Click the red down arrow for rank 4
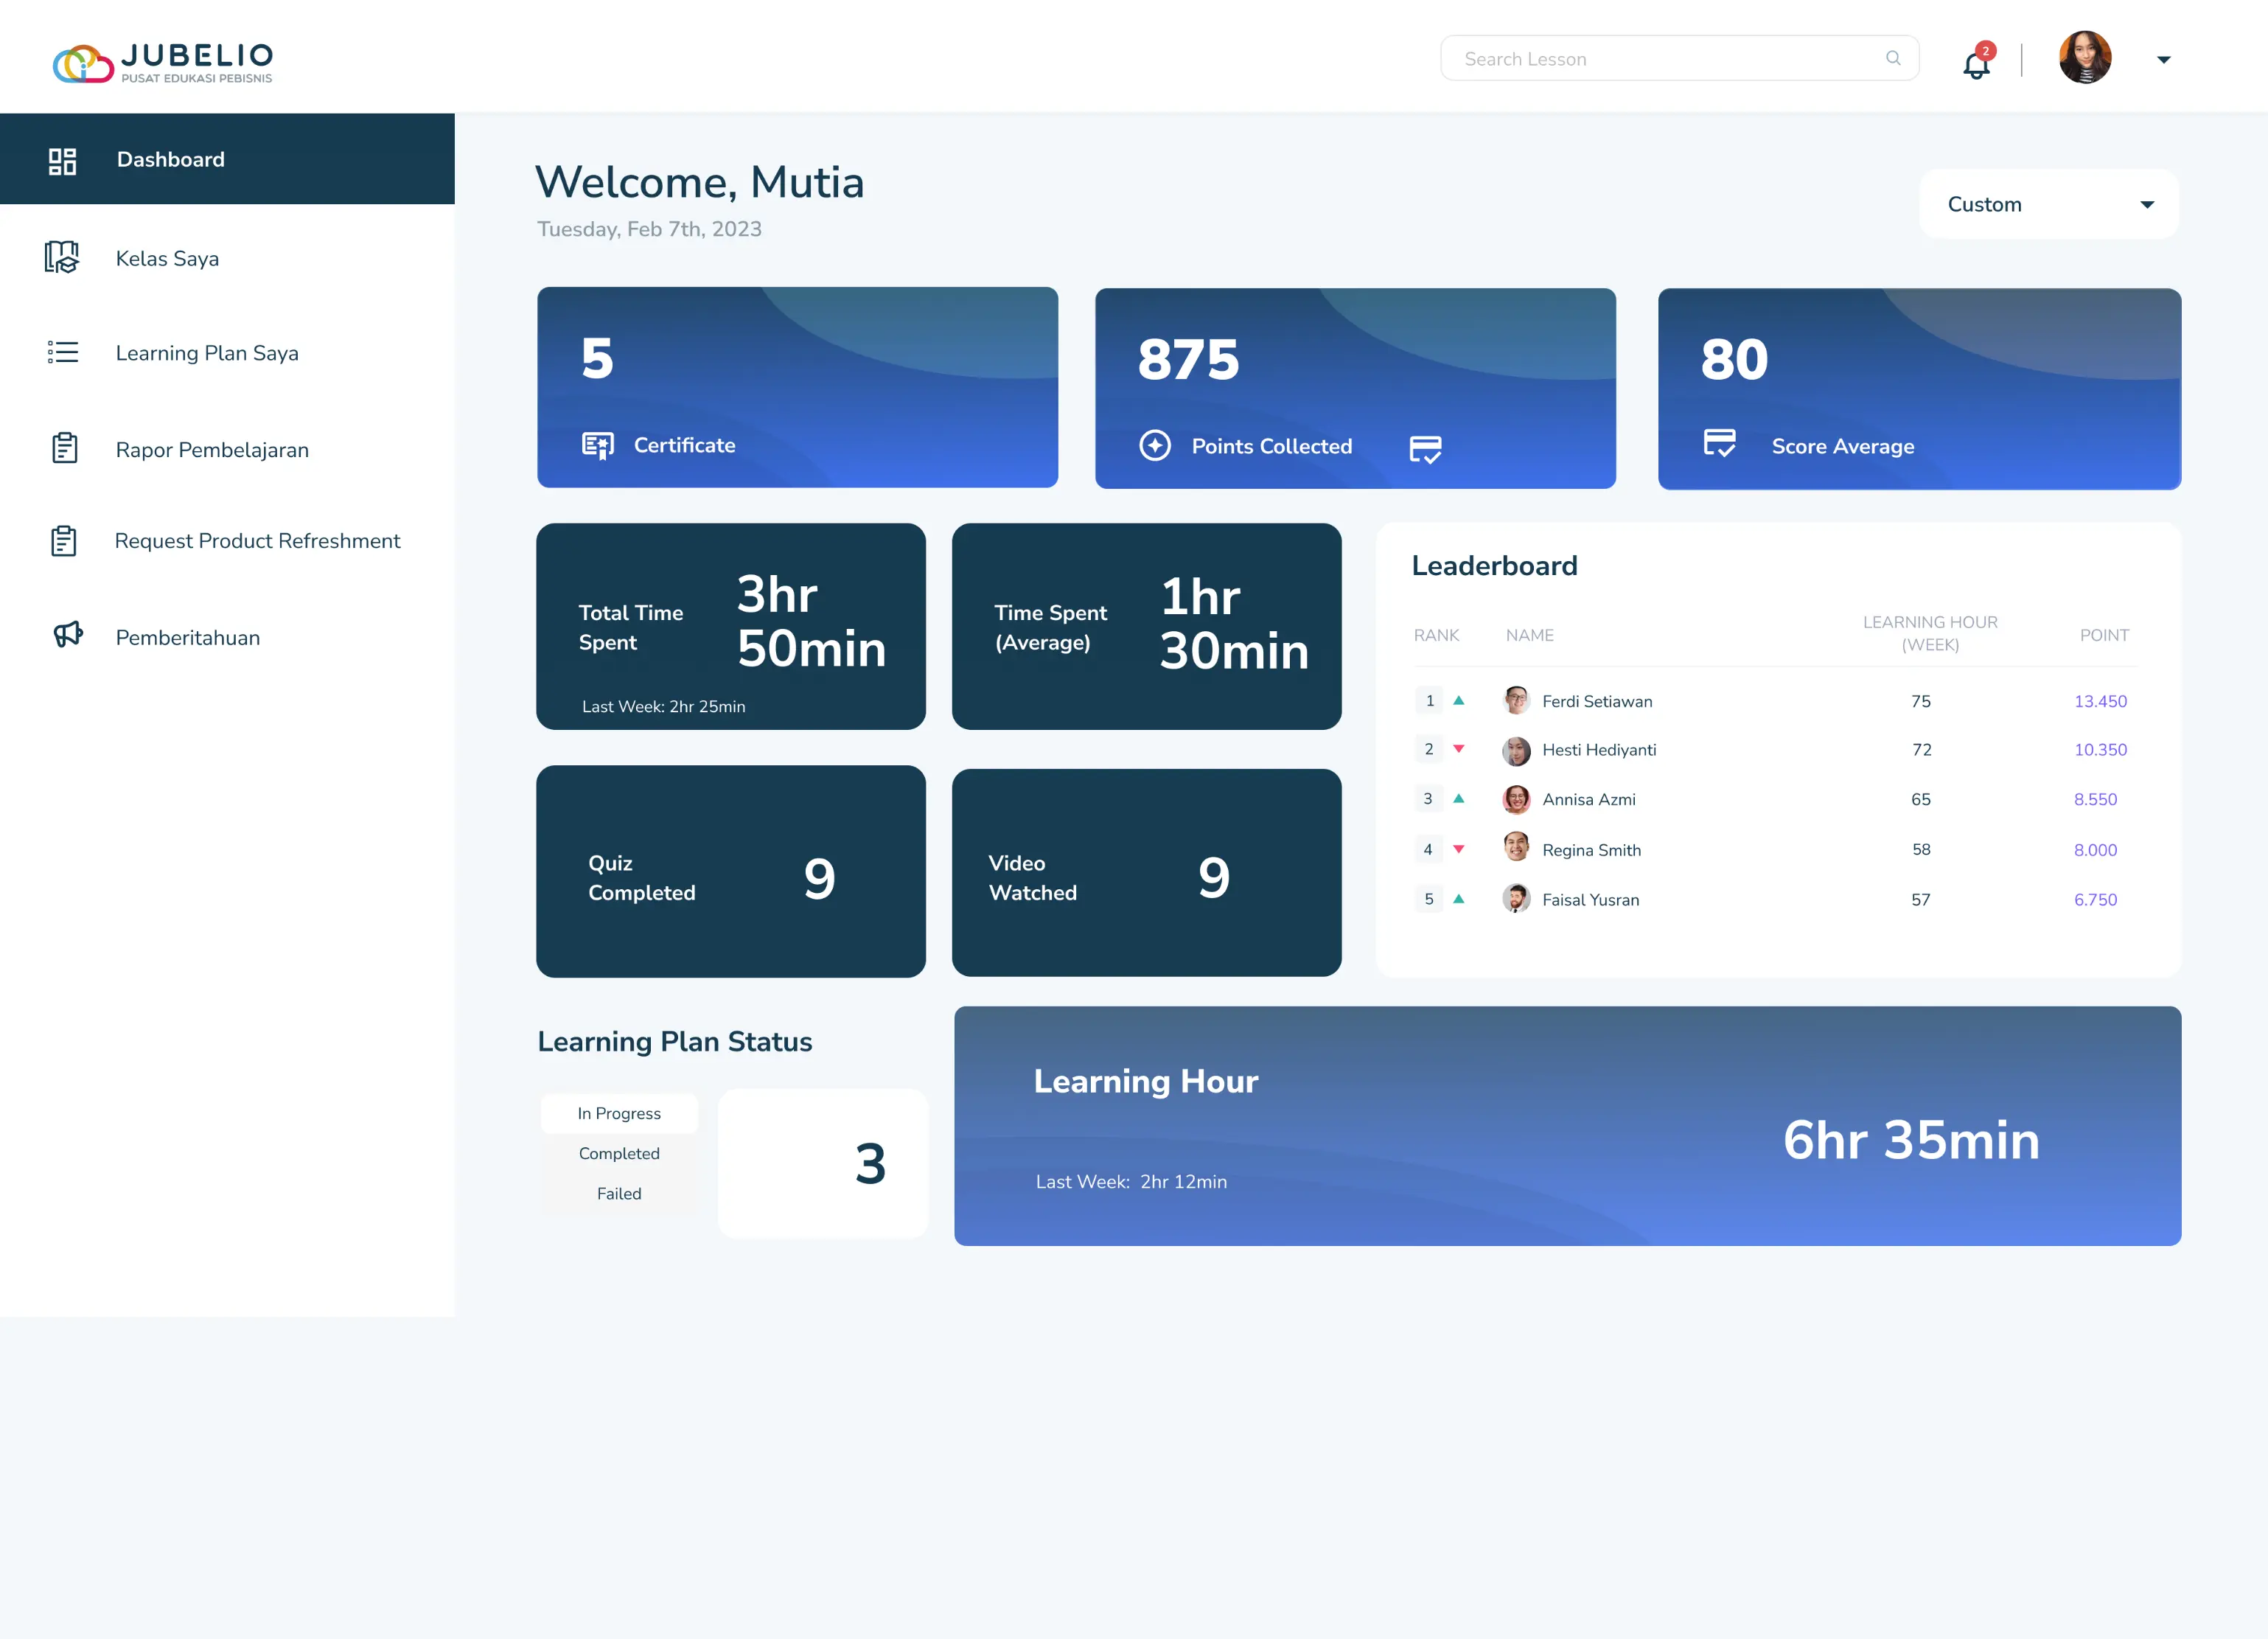Screen dimensions: 2268x1639 1458,849
